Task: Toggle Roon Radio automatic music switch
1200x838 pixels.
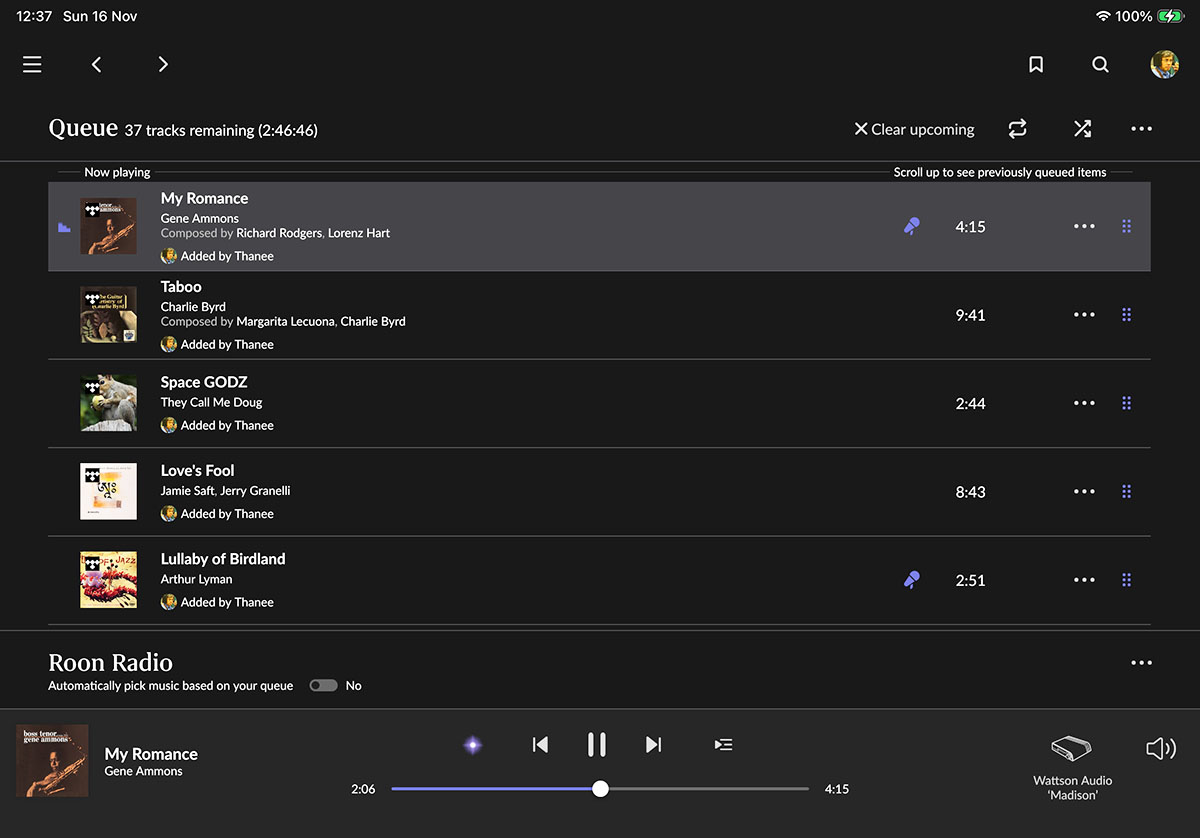Action: [323, 686]
